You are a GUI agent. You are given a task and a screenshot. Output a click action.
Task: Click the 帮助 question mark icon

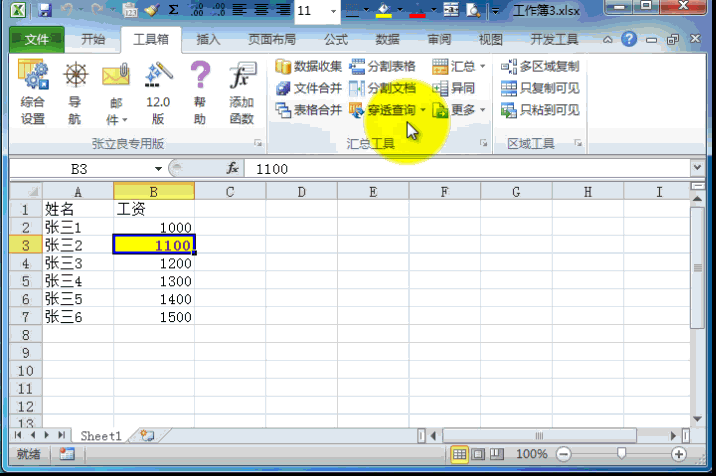pos(199,92)
